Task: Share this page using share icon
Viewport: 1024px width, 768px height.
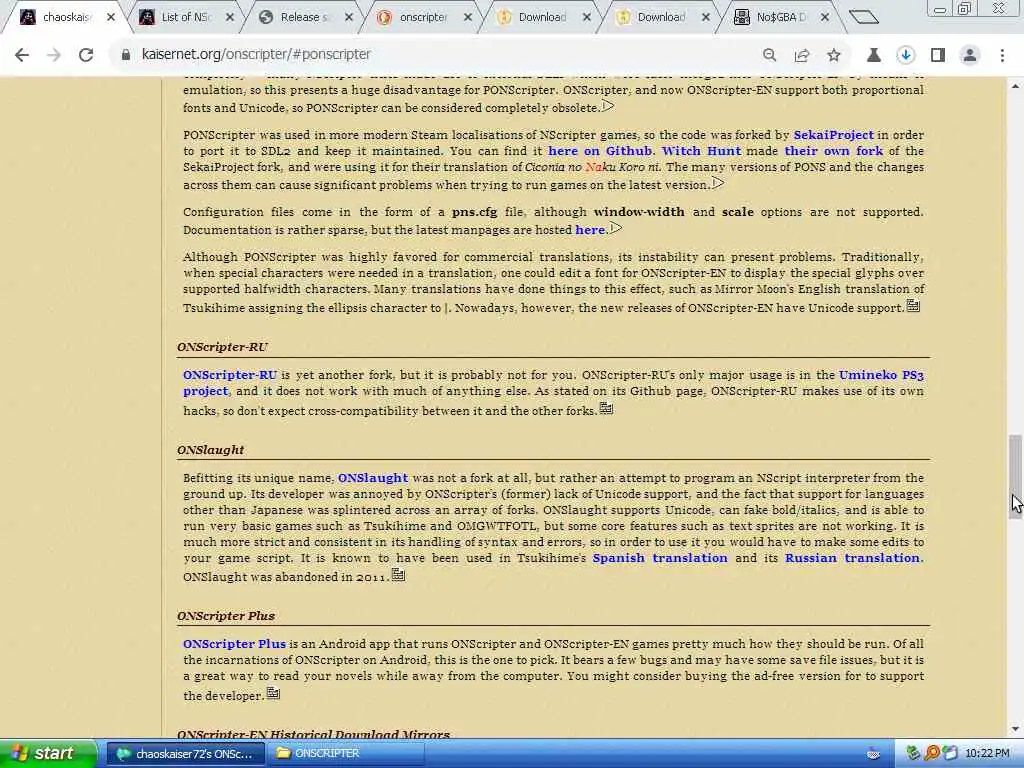Action: pos(802,55)
